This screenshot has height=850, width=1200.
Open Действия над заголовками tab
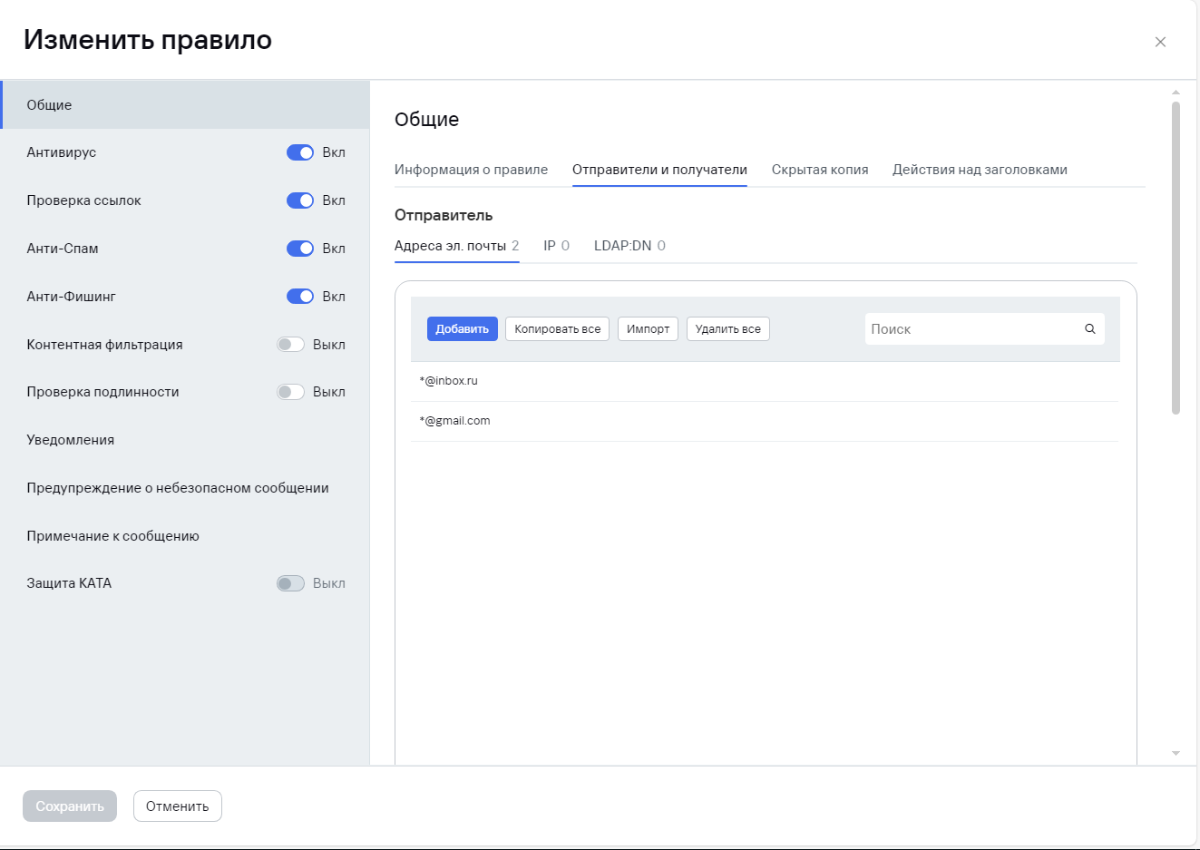[x=979, y=170]
